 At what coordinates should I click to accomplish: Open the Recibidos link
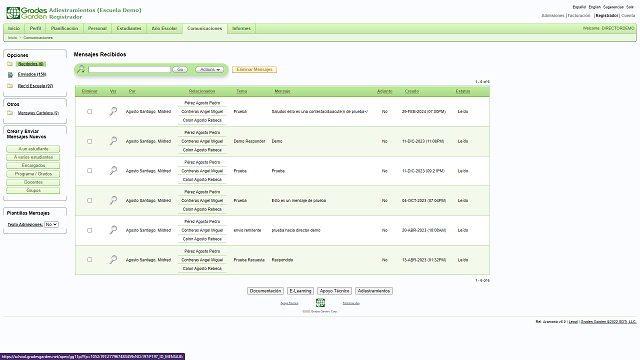pos(31,64)
